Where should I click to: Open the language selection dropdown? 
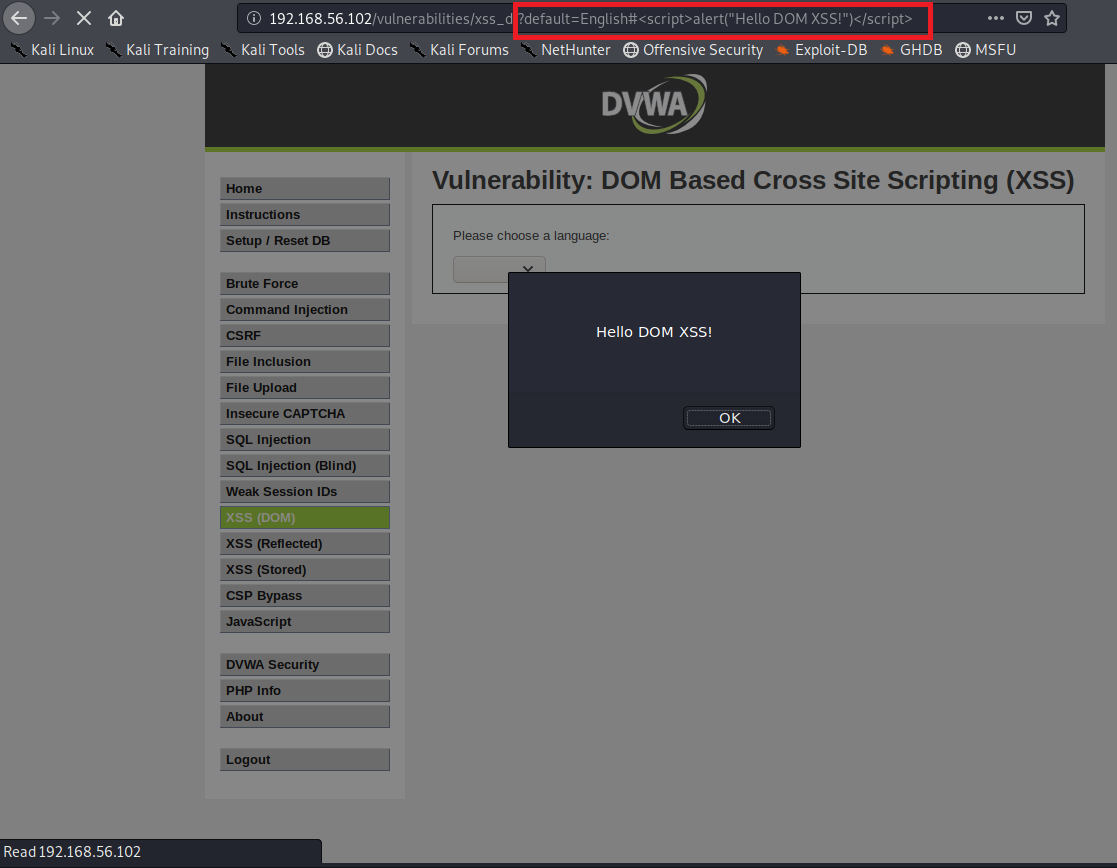pyautogui.click(x=499, y=269)
